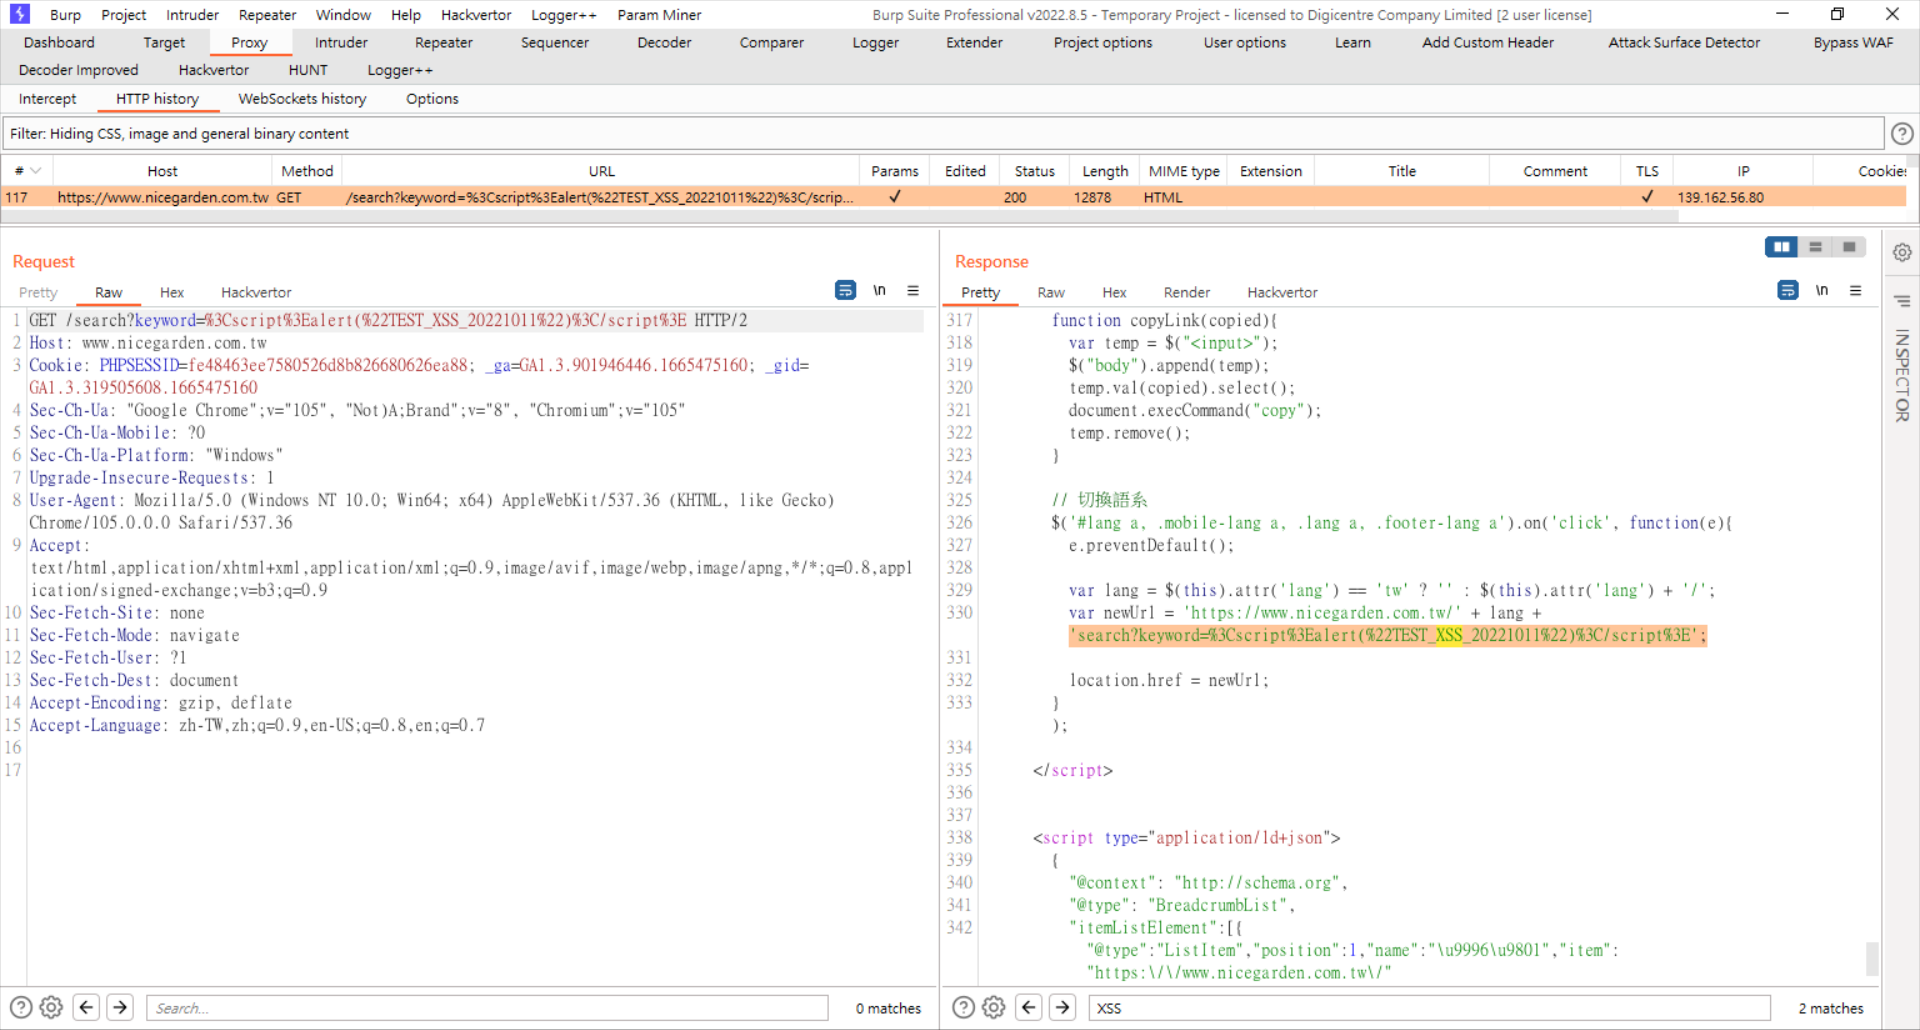Open Proxy Options sub-tab
Screen dimensions: 1920x1030
pyautogui.click(x=432, y=99)
